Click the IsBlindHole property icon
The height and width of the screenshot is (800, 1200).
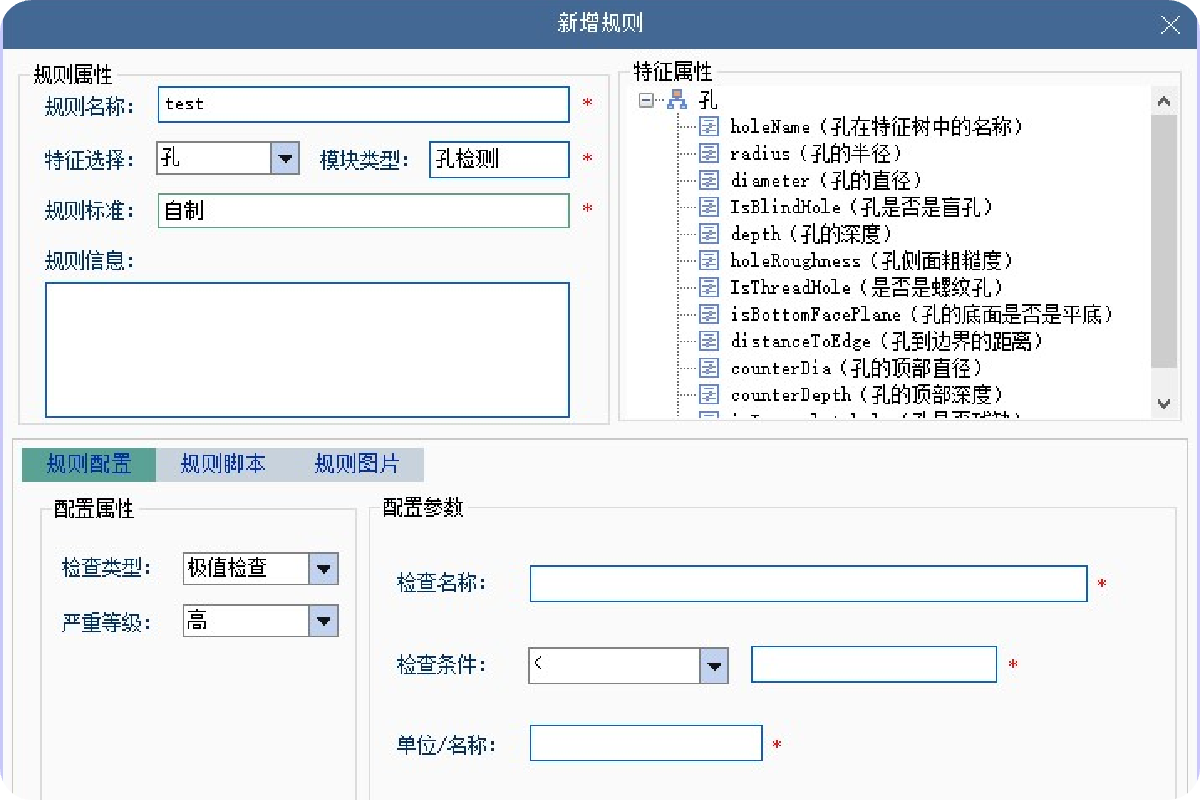[708, 207]
